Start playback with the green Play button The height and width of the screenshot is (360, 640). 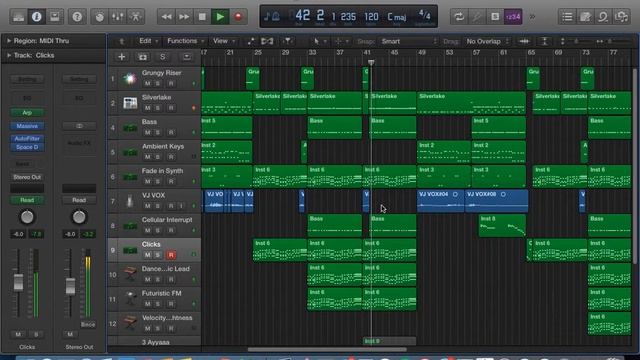(x=220, y=17)
